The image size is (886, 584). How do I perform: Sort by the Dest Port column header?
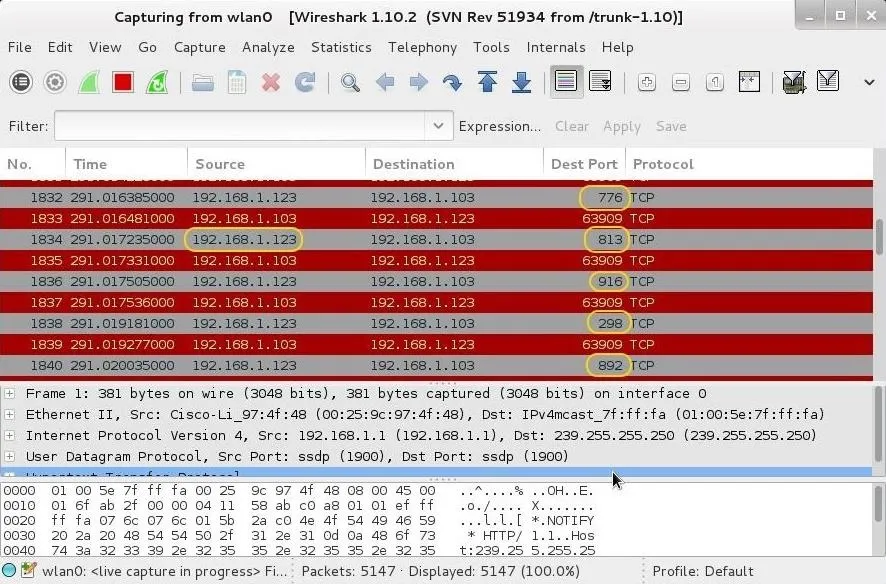tap(584, 164)
